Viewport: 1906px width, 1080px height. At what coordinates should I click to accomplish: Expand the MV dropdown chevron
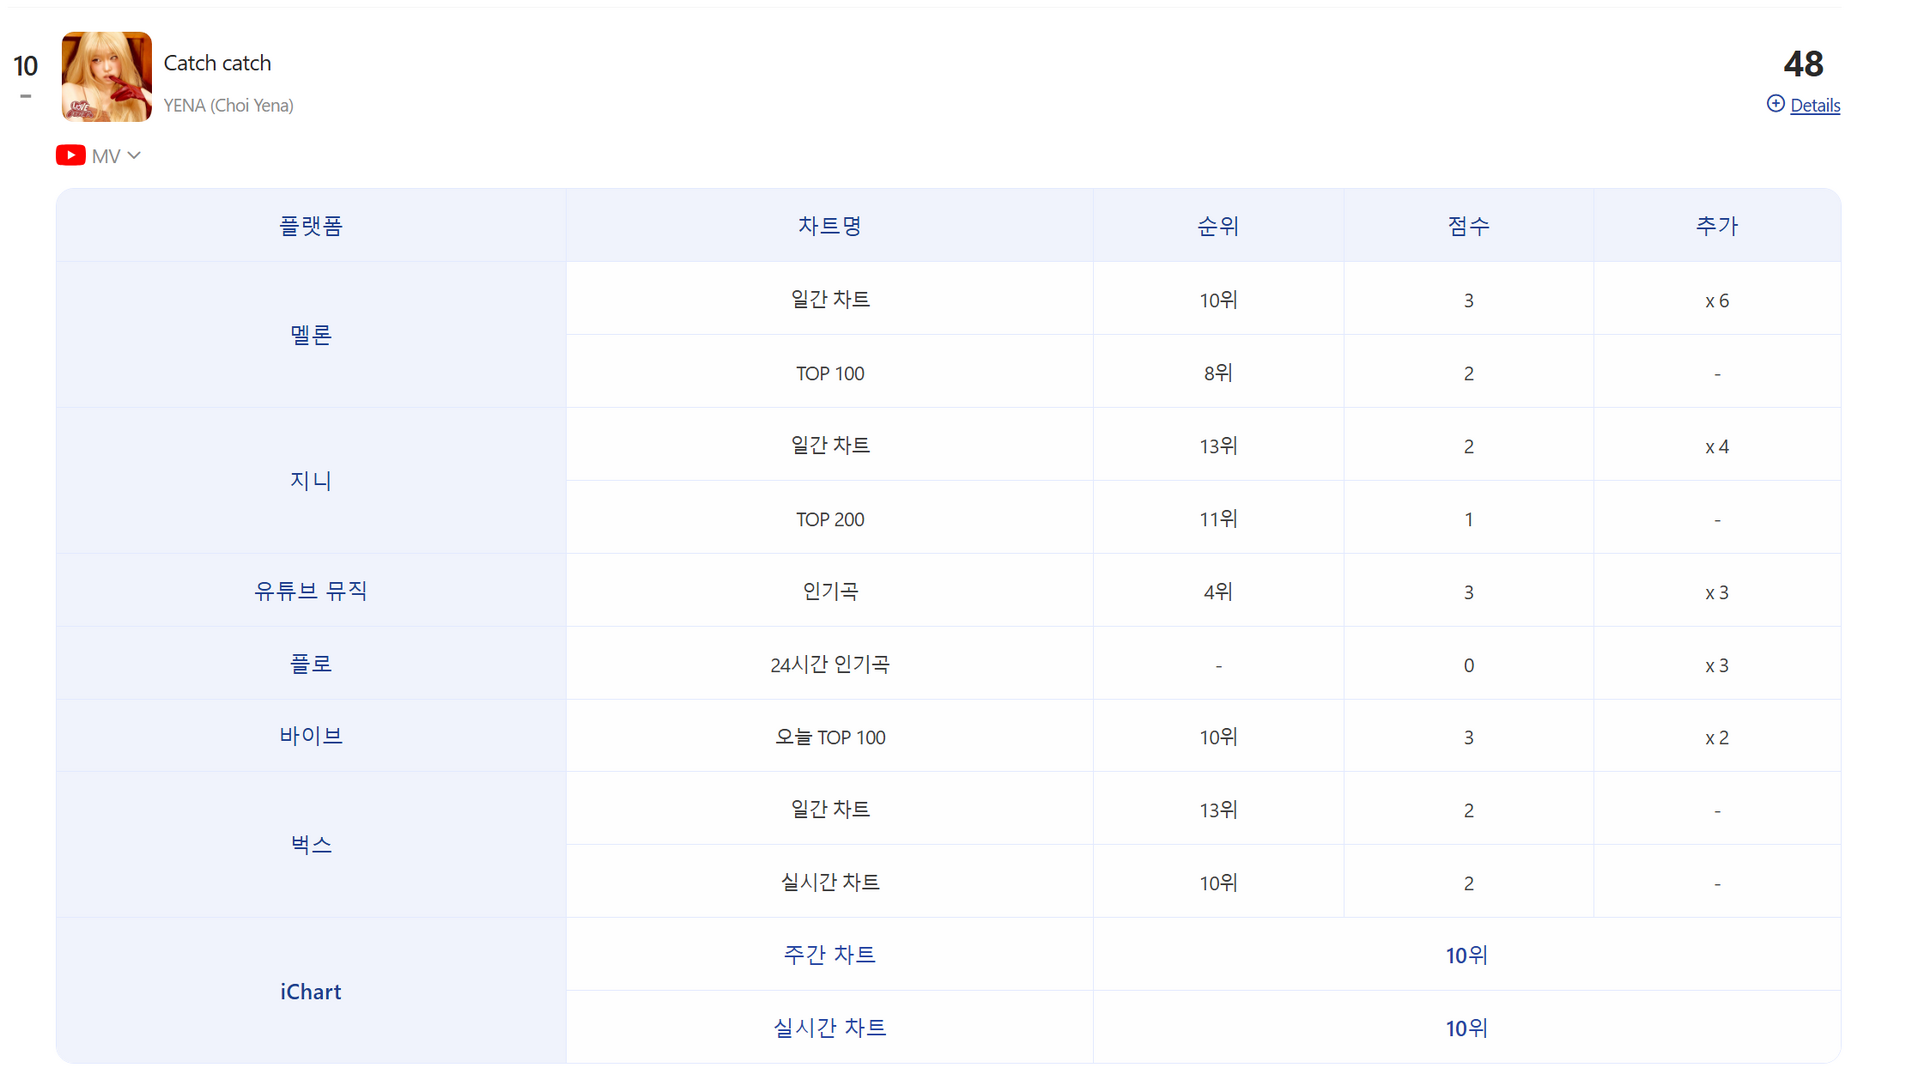134,155
